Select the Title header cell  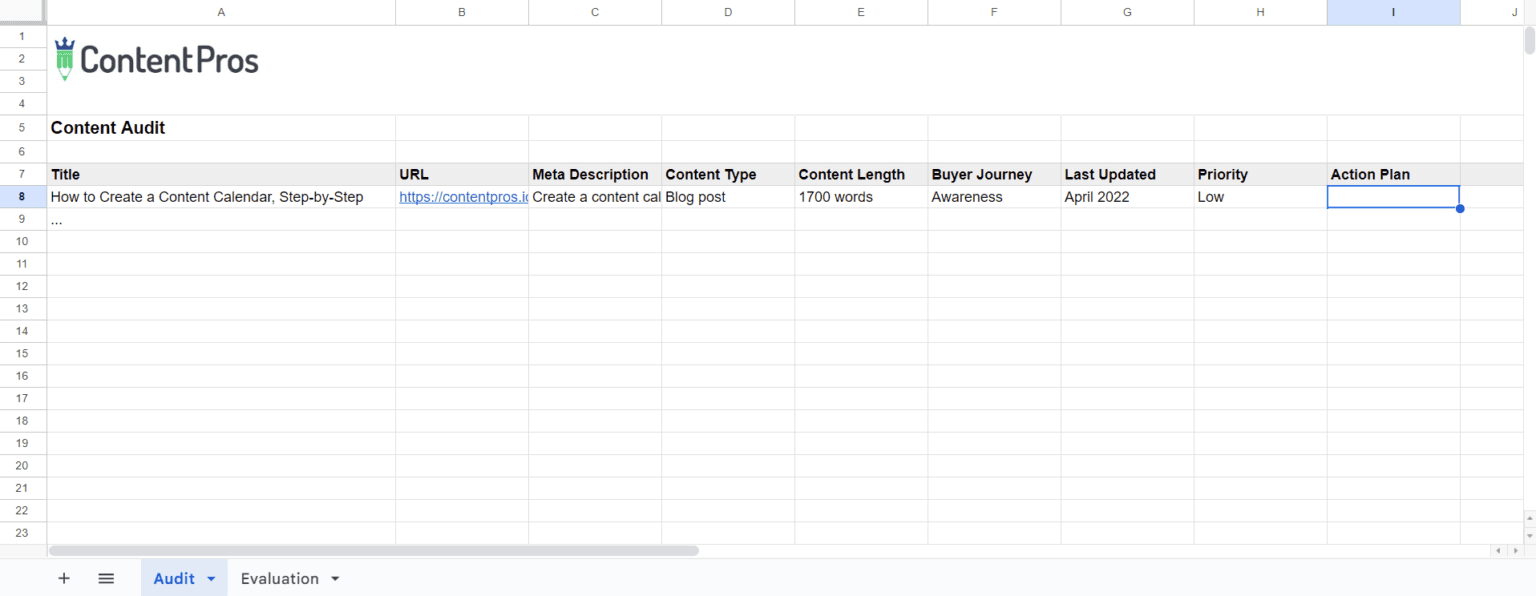pos(221,174)
